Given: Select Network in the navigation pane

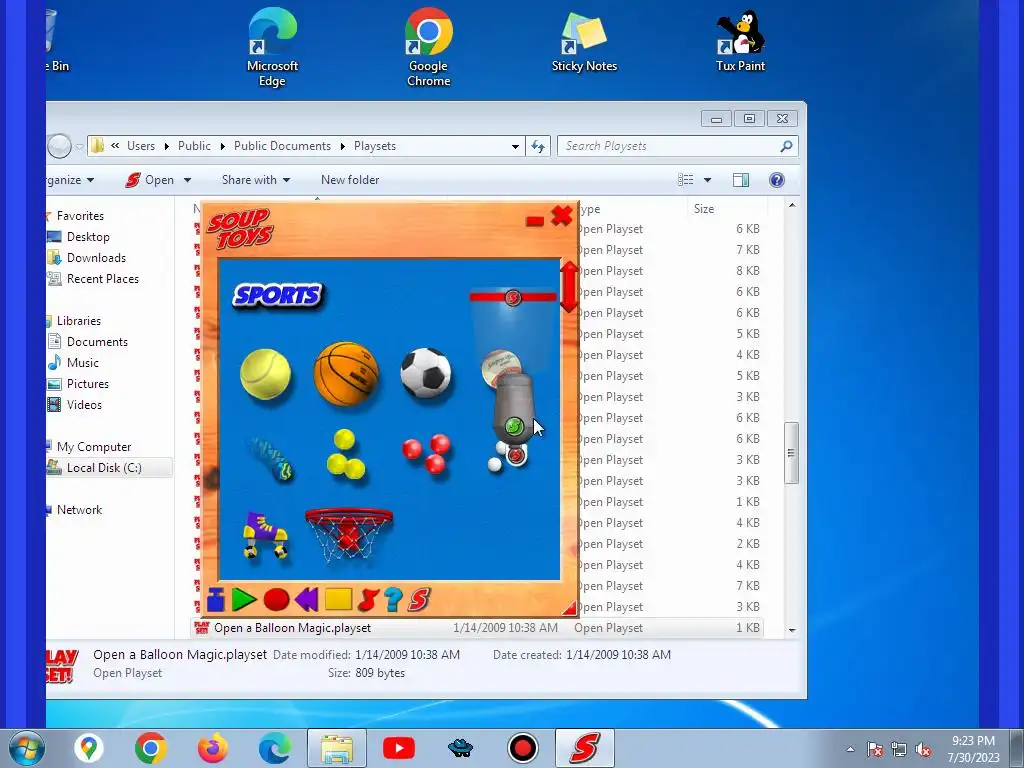Looking at the screenshot, I should (79, 509).
